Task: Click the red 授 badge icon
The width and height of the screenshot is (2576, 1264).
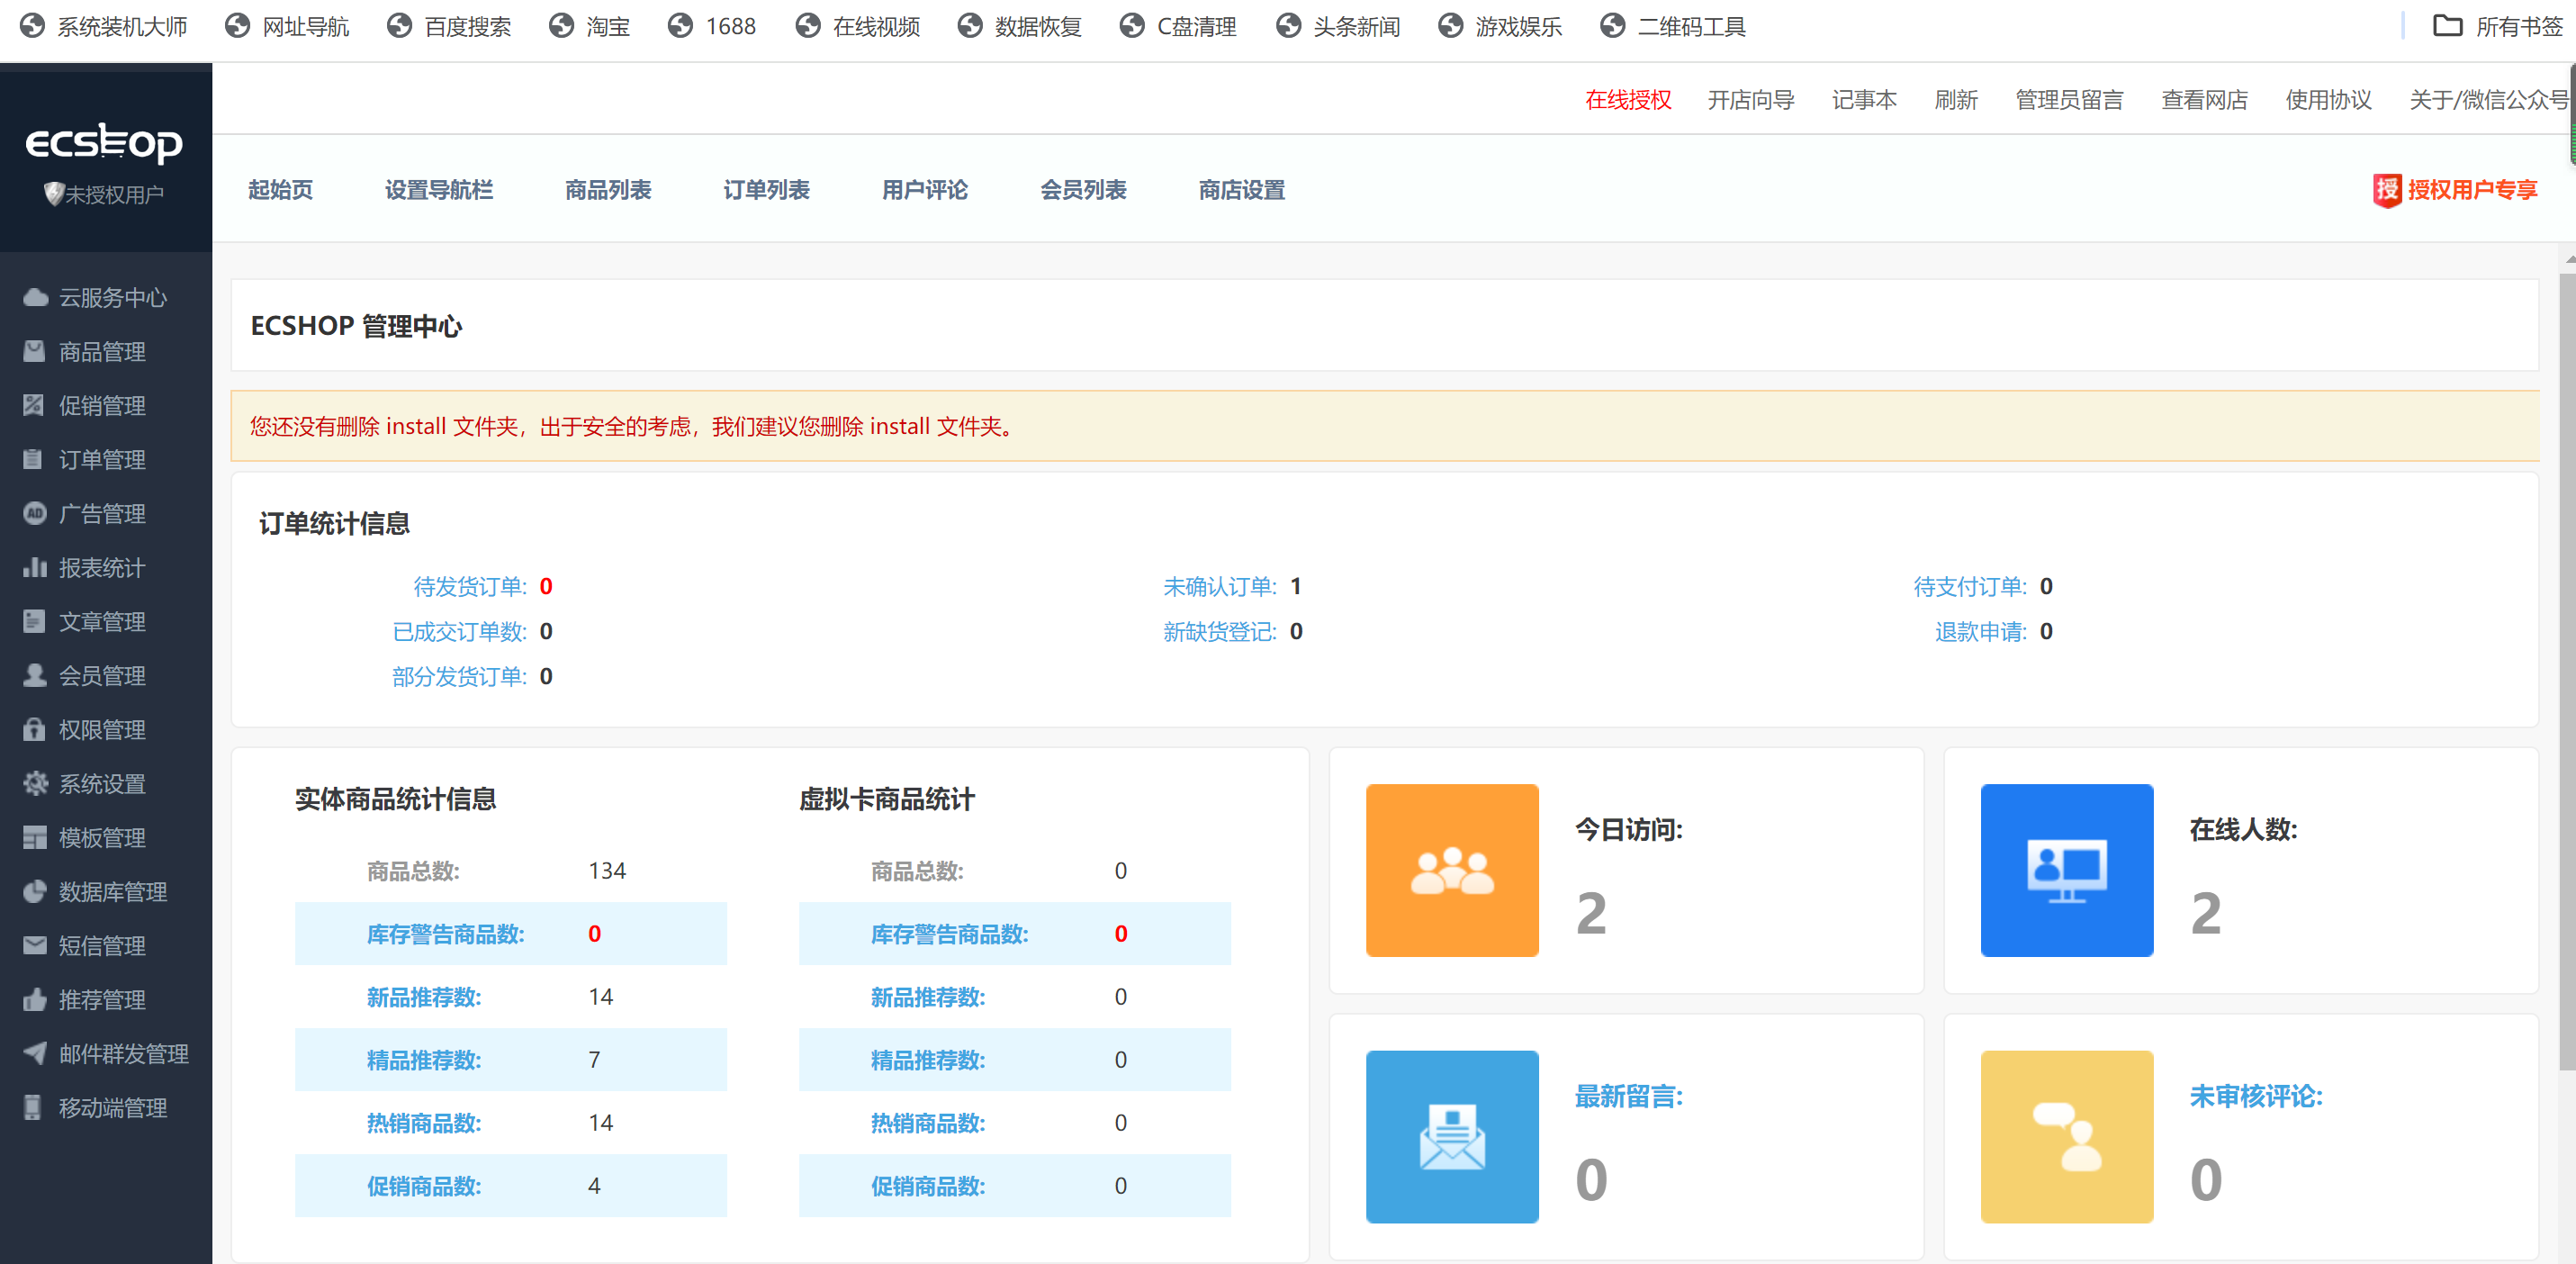Action: point(2387,190)
